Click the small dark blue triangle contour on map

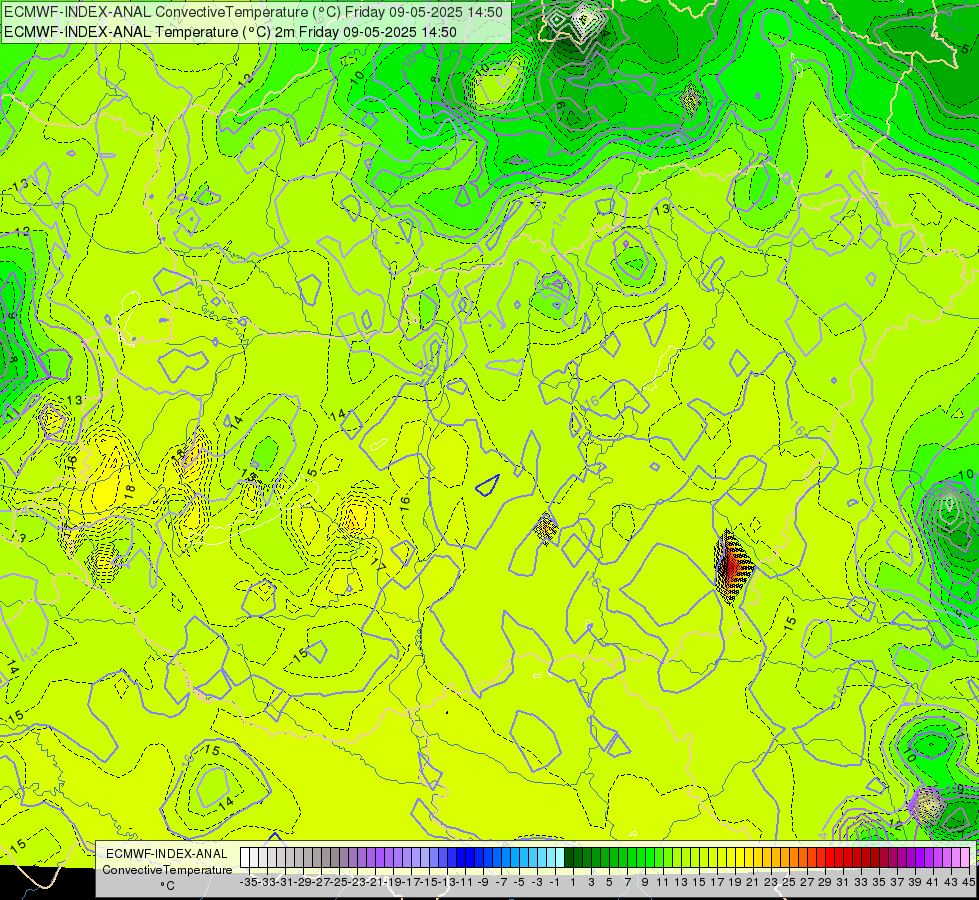[488, 485]
